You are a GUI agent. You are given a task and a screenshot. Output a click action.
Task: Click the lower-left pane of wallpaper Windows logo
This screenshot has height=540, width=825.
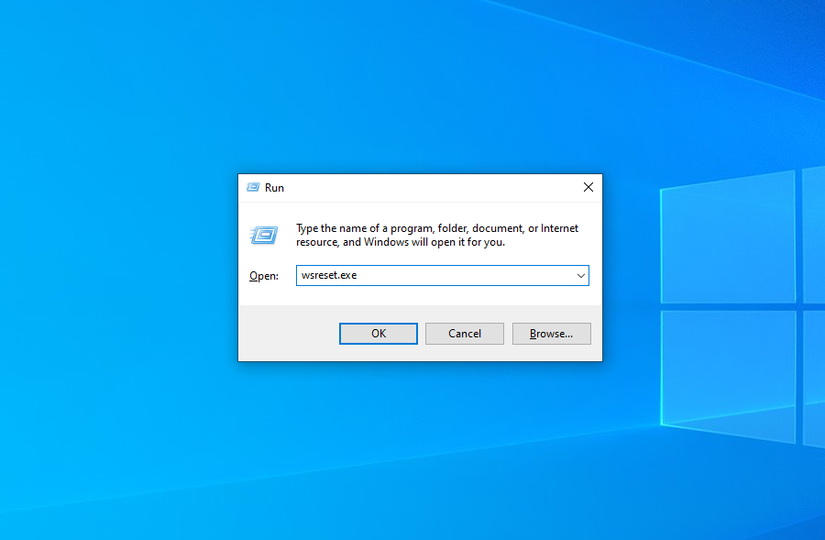click(727, 372)
